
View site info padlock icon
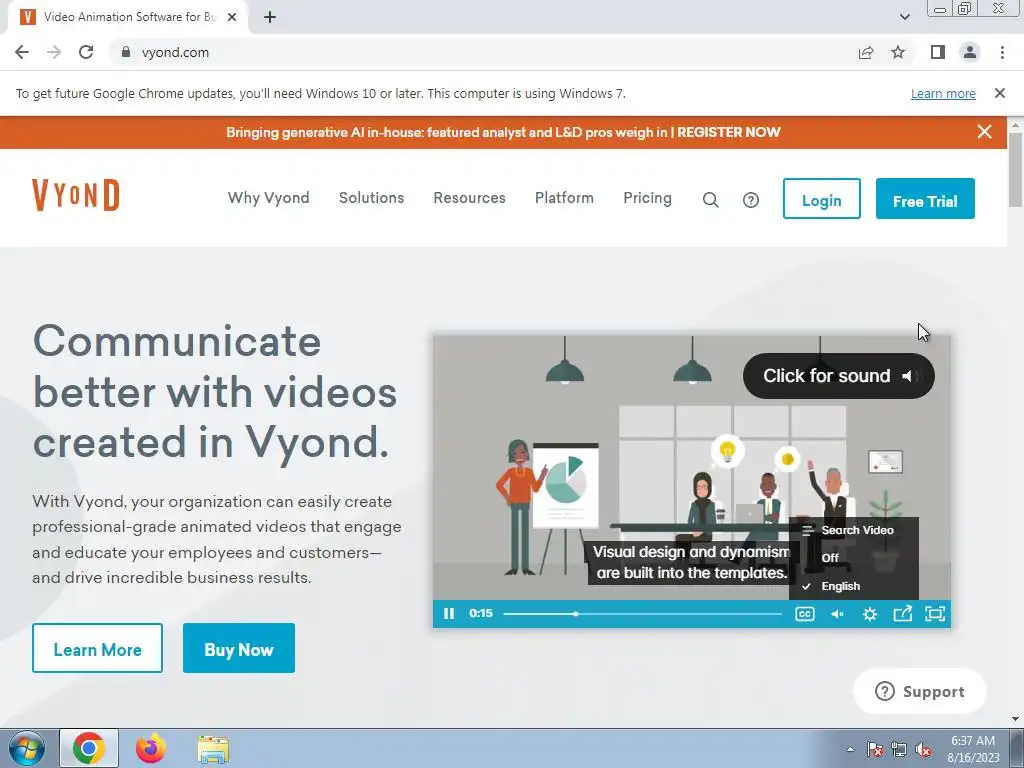click(x=126, y=52)
